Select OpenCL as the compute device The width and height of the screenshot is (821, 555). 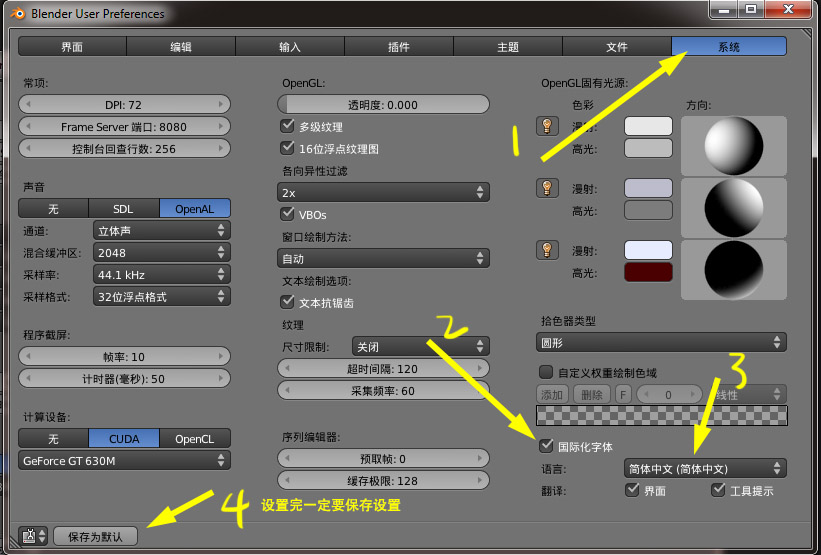pos(195,438)
